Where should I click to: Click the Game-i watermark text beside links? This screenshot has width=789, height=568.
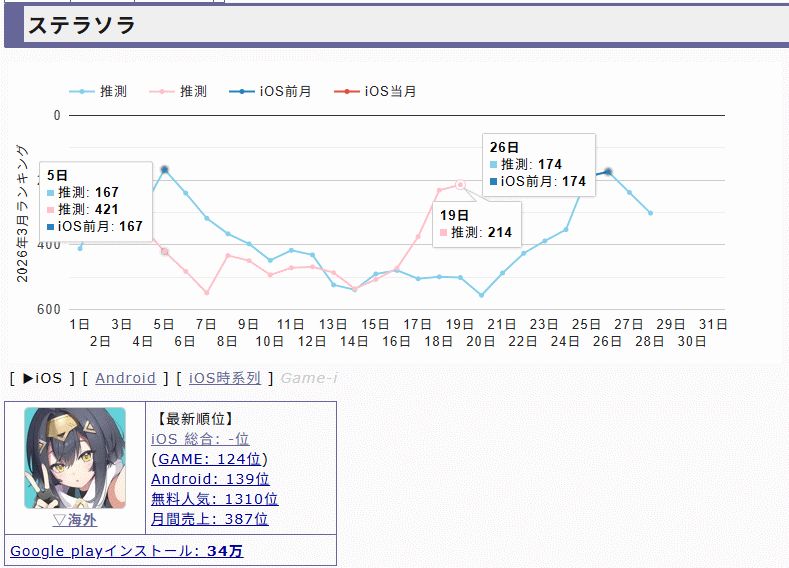pyautogui.click(x=309, y=378)
